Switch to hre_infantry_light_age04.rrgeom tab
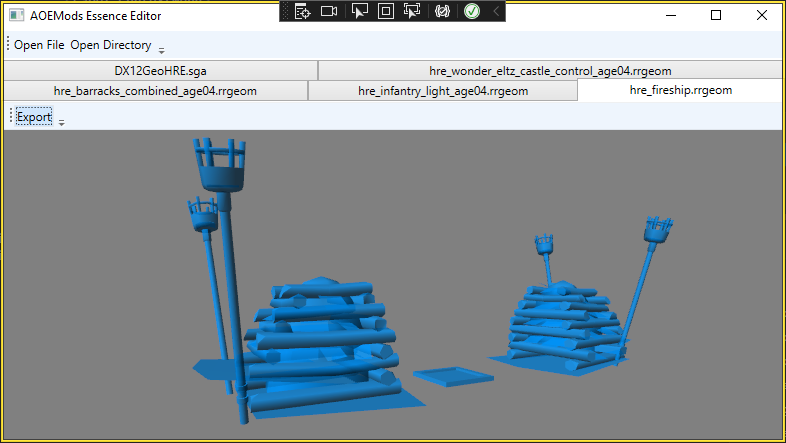Viewport: 786px width, 443px height. coord(443,91)
